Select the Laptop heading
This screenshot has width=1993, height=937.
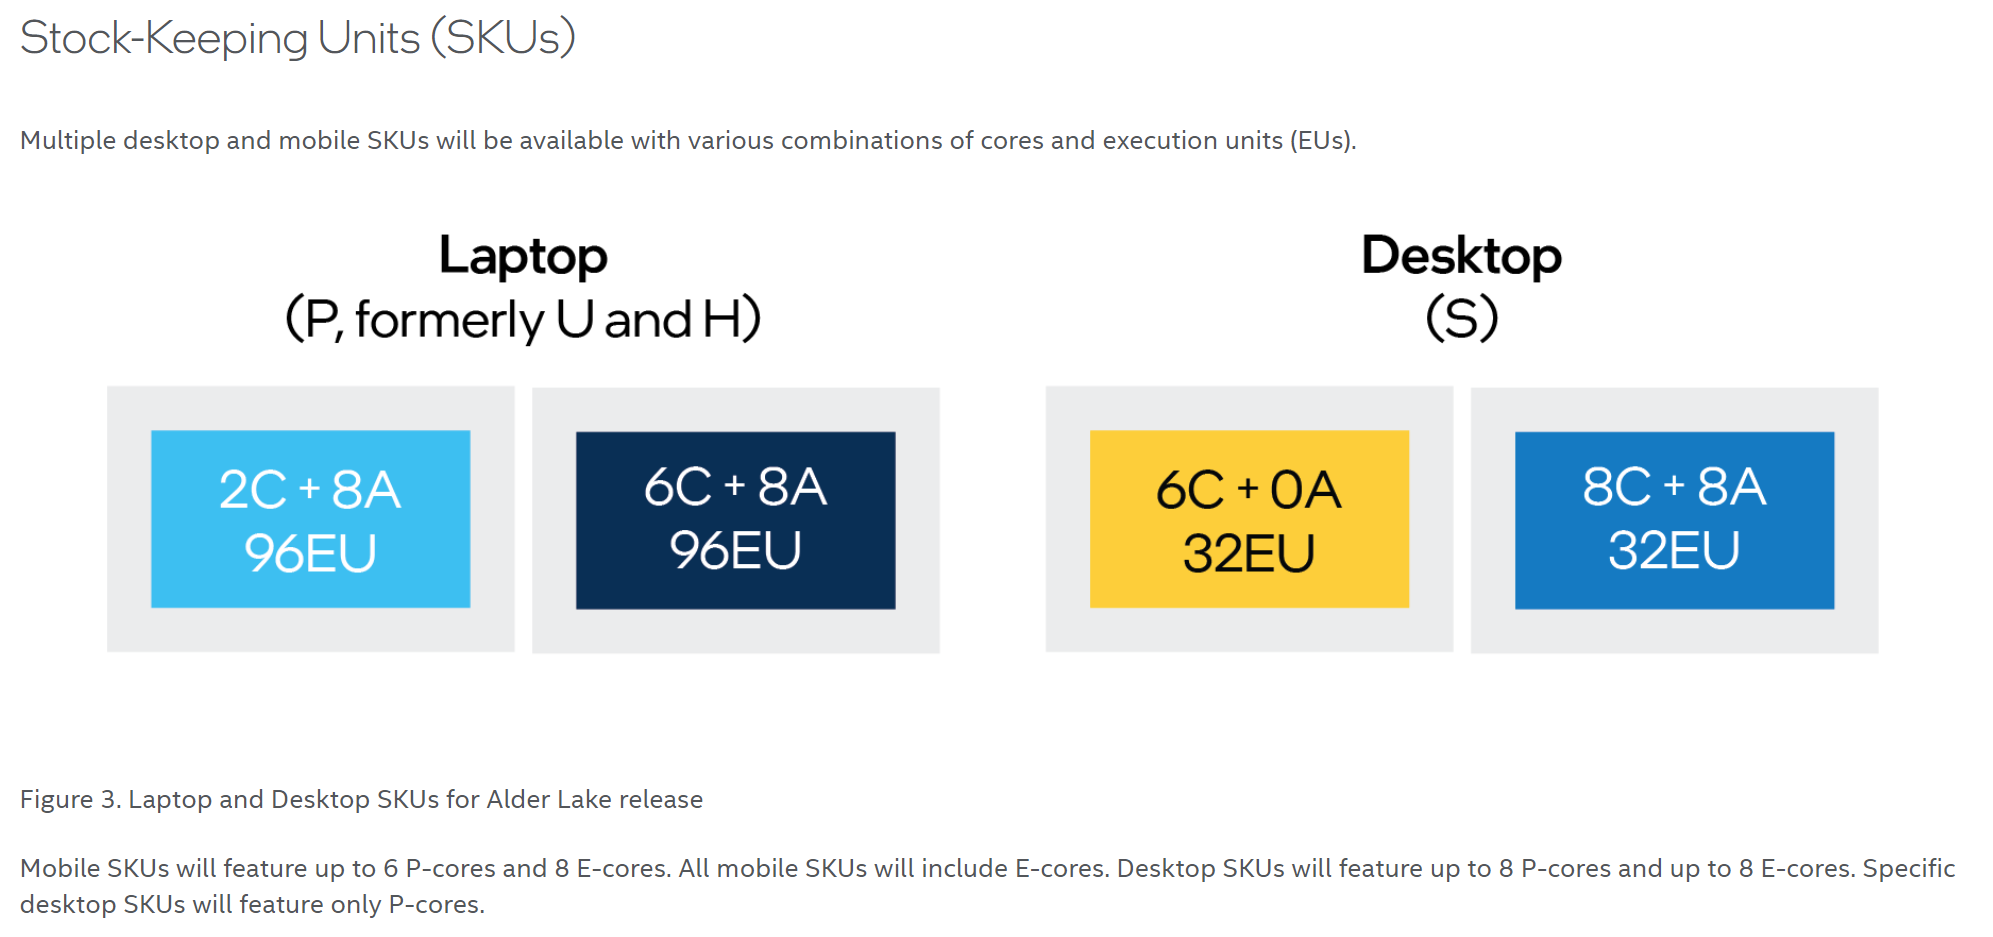[523, 256]
